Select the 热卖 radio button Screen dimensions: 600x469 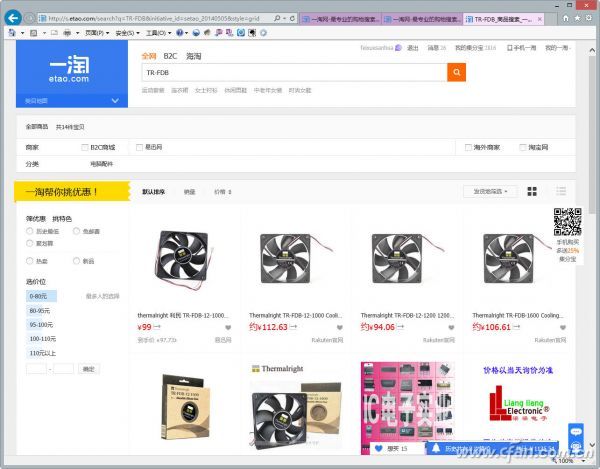point(29,261)
